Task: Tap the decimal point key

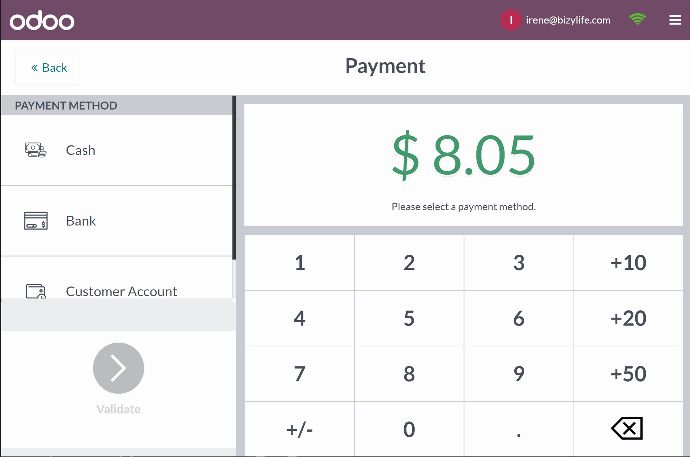Action: 519,429
